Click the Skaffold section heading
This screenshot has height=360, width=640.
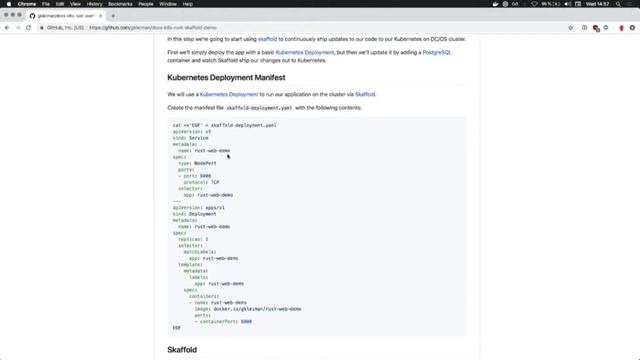[182, 350]
